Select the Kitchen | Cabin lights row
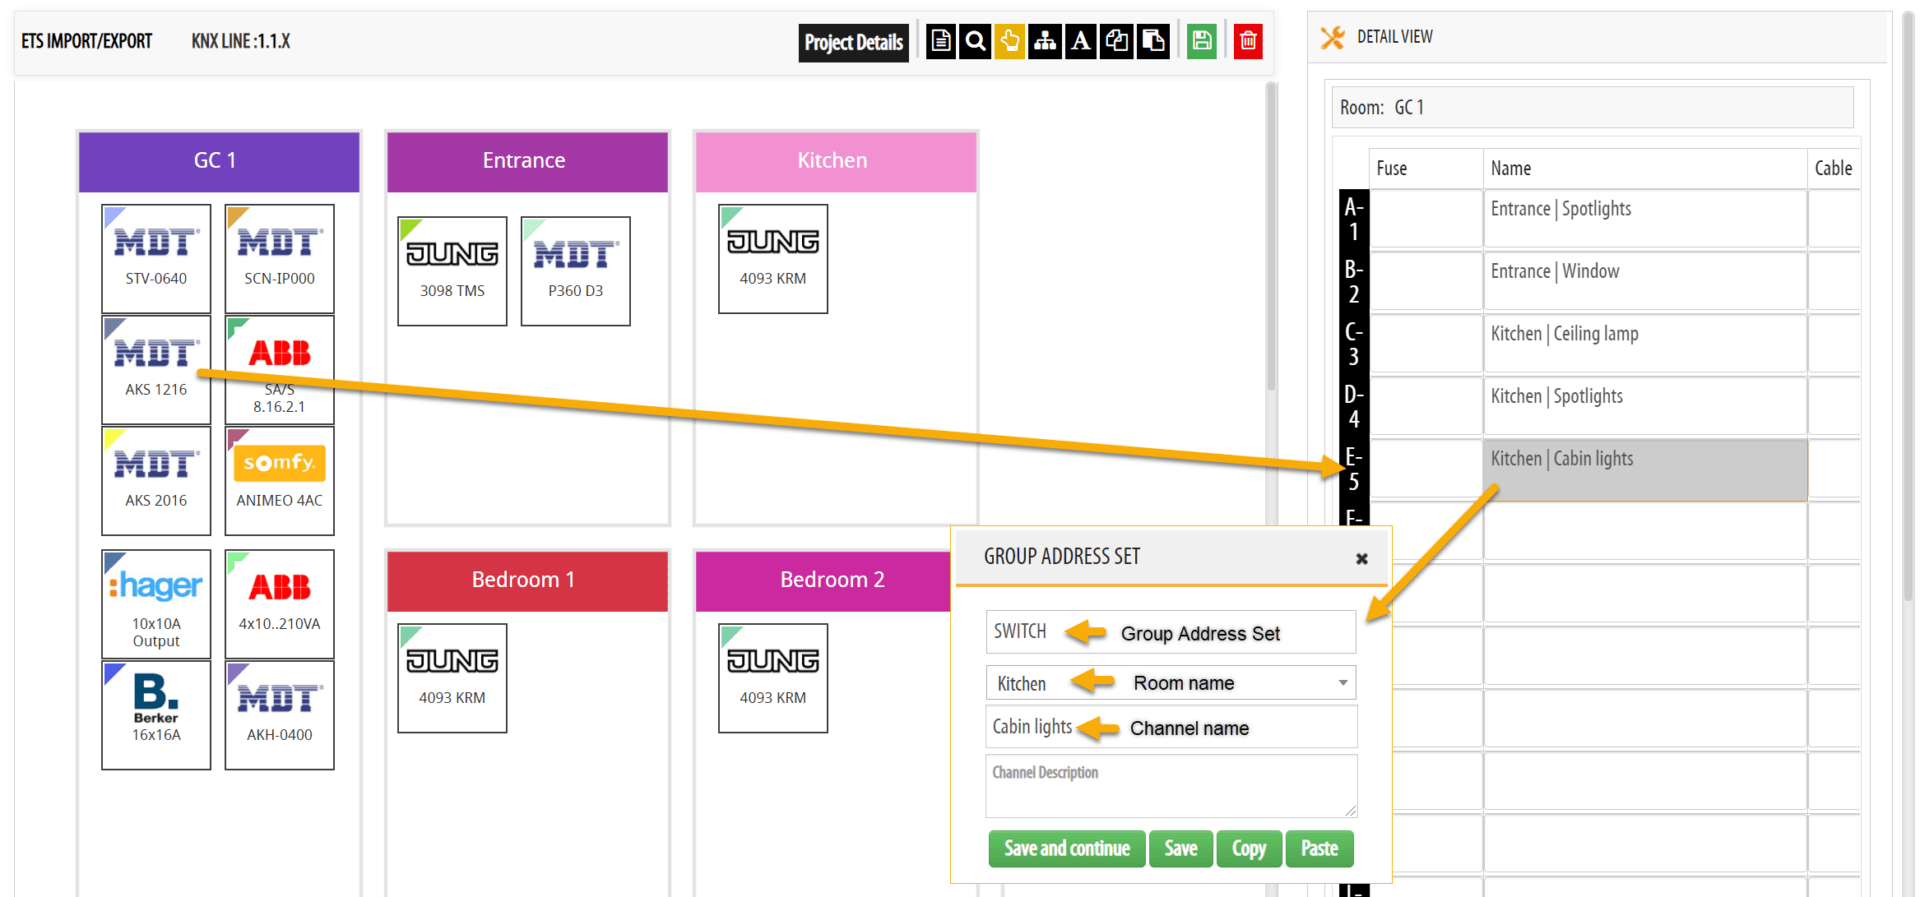 (x=1644, y=469)
